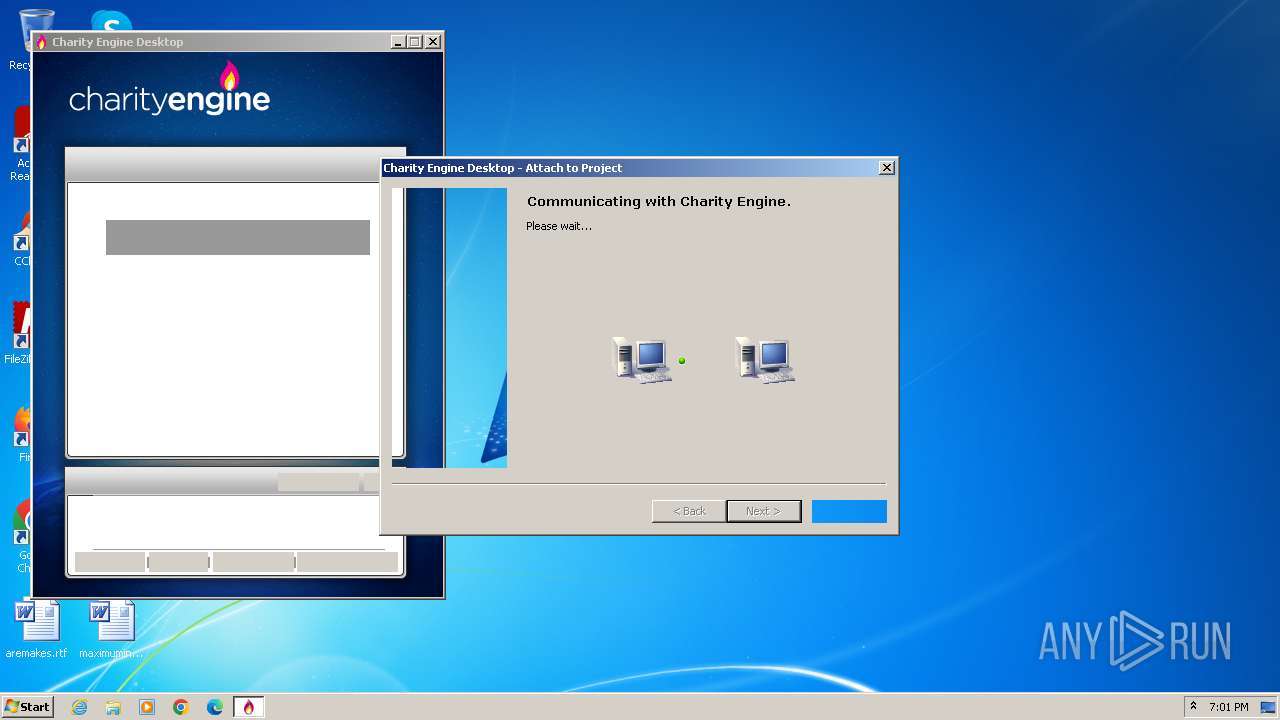The image size is (1280, 720).
Task: Launch Internet Explorer from taskbar
Action: coord(79,707)
